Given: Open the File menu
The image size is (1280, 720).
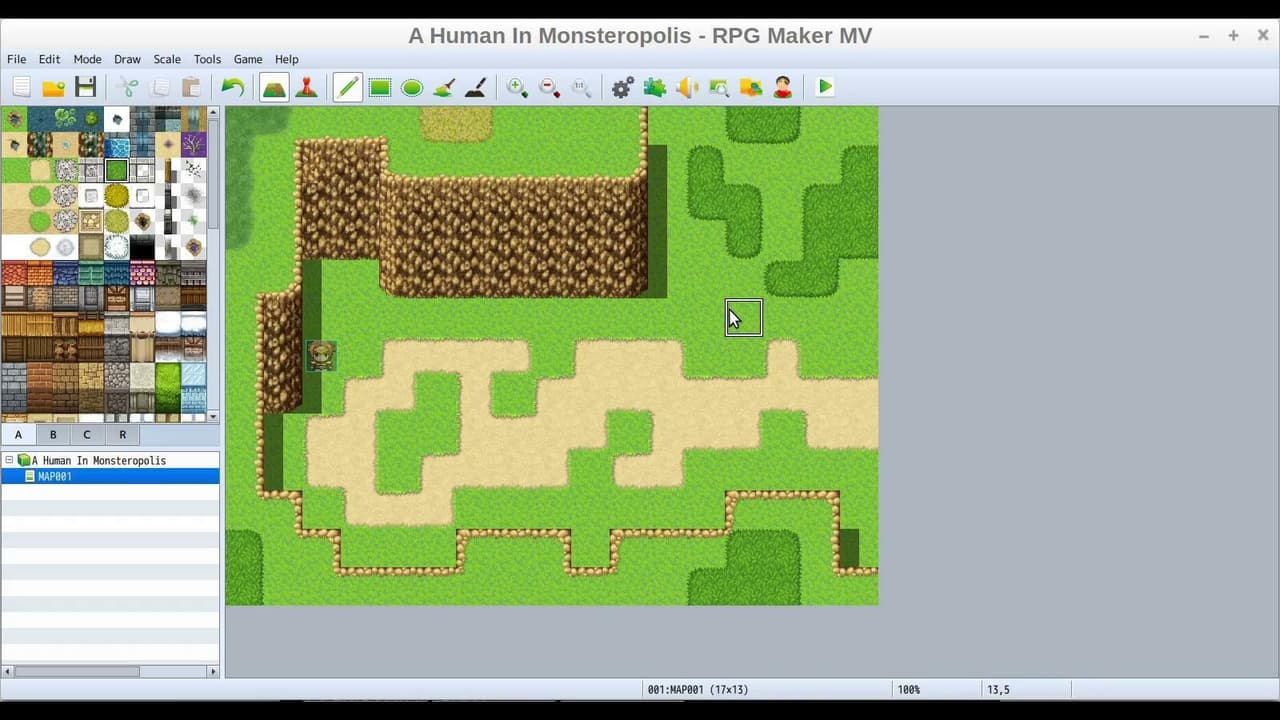Looking at the screenshot, I should coord(17,59).
